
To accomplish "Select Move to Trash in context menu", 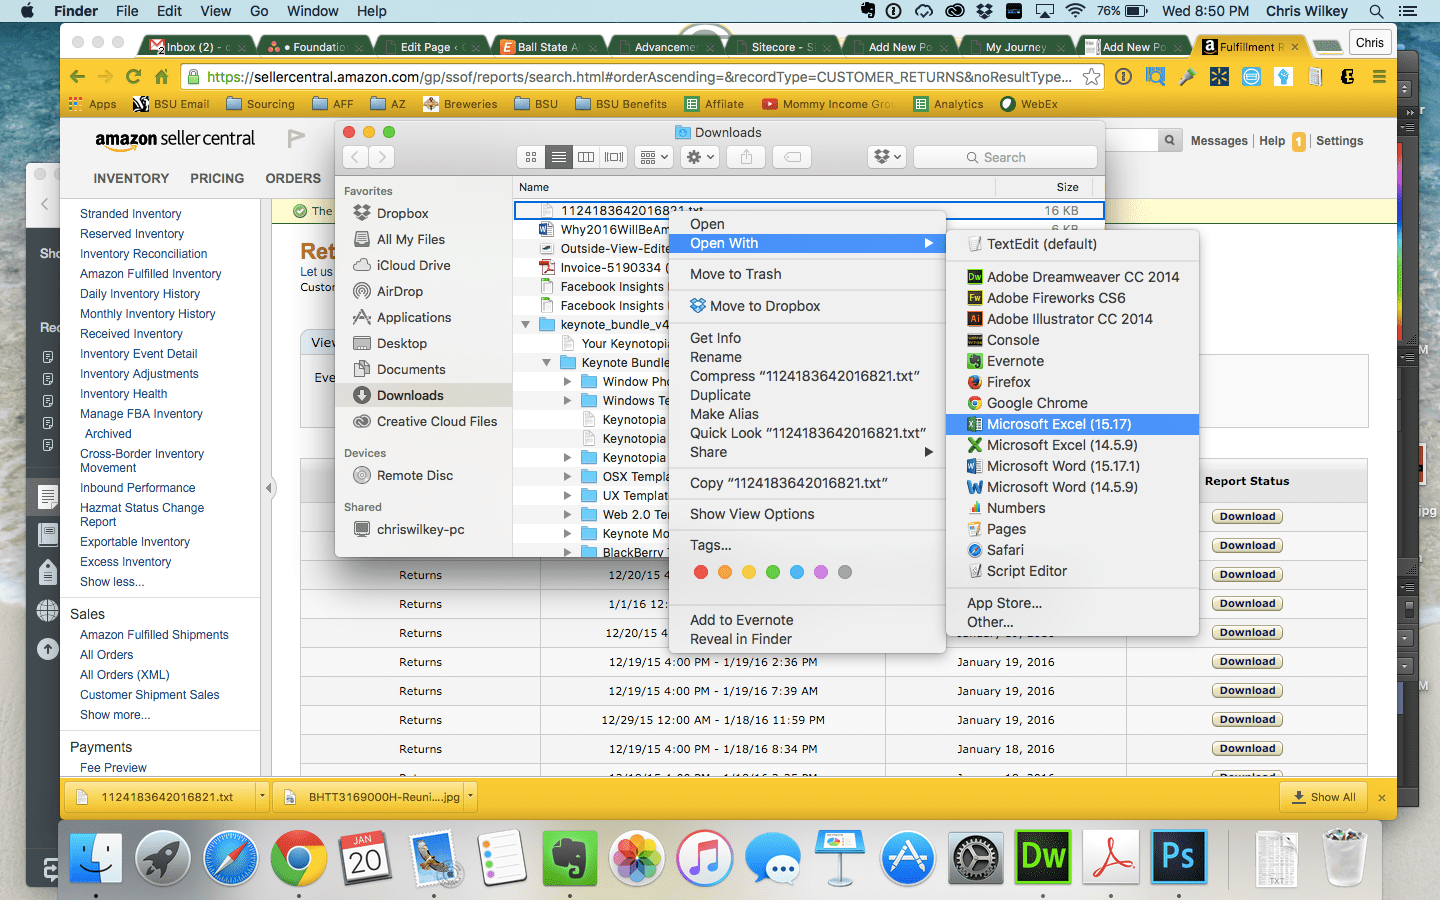I will (736, 274).
